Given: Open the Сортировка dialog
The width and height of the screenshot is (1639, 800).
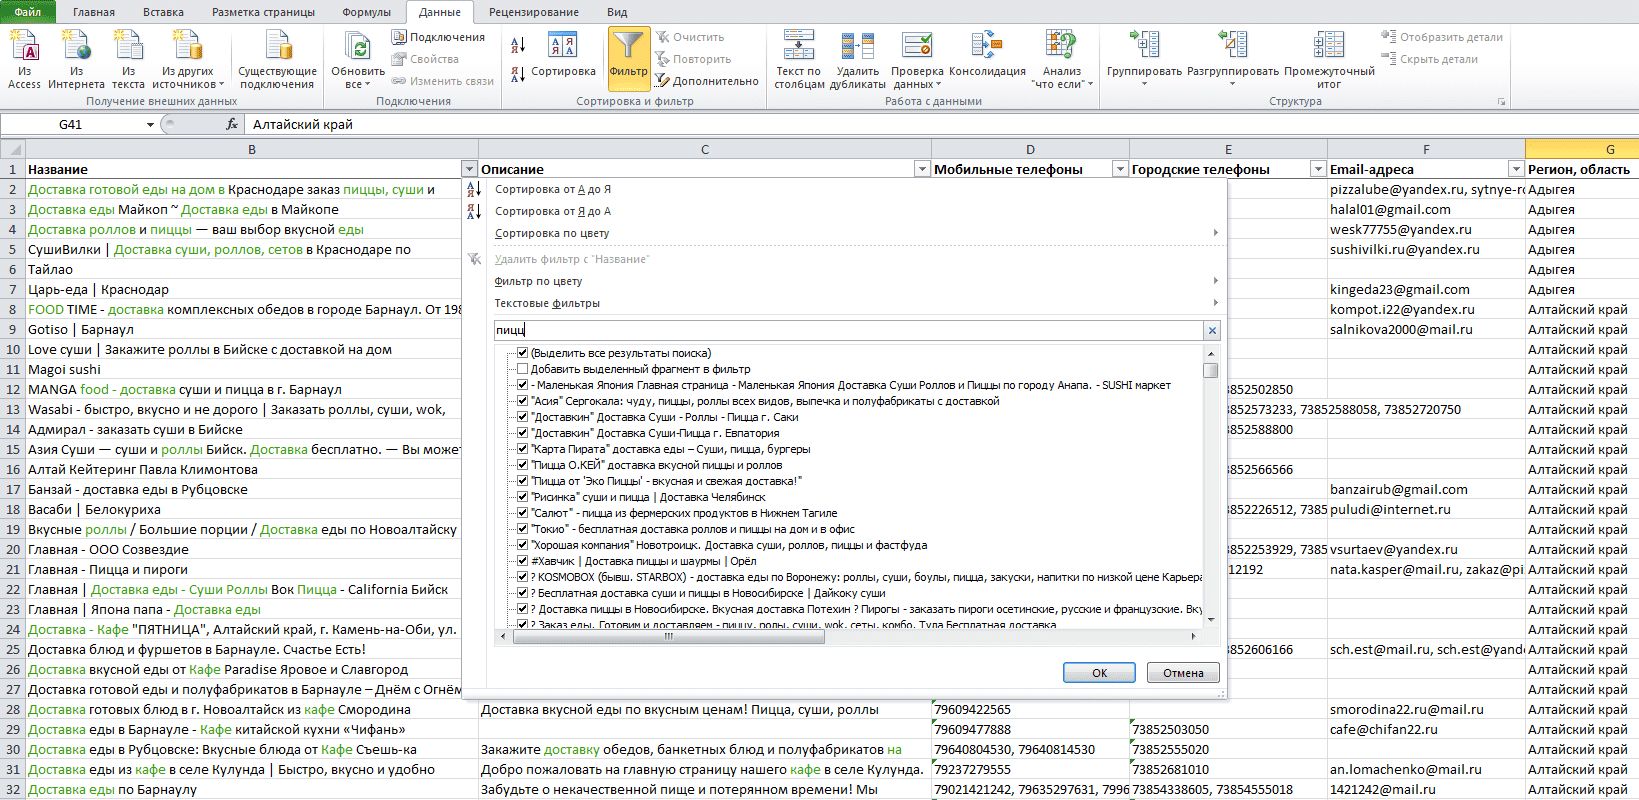Looking at the screenshot, I should pos(563,54).
